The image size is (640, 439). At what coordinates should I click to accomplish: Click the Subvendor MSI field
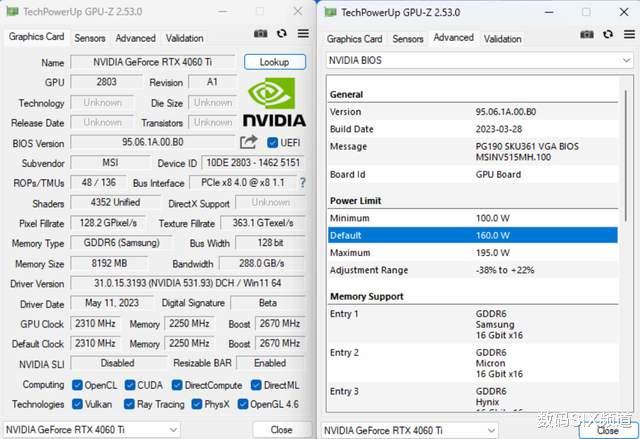point(110,163)
